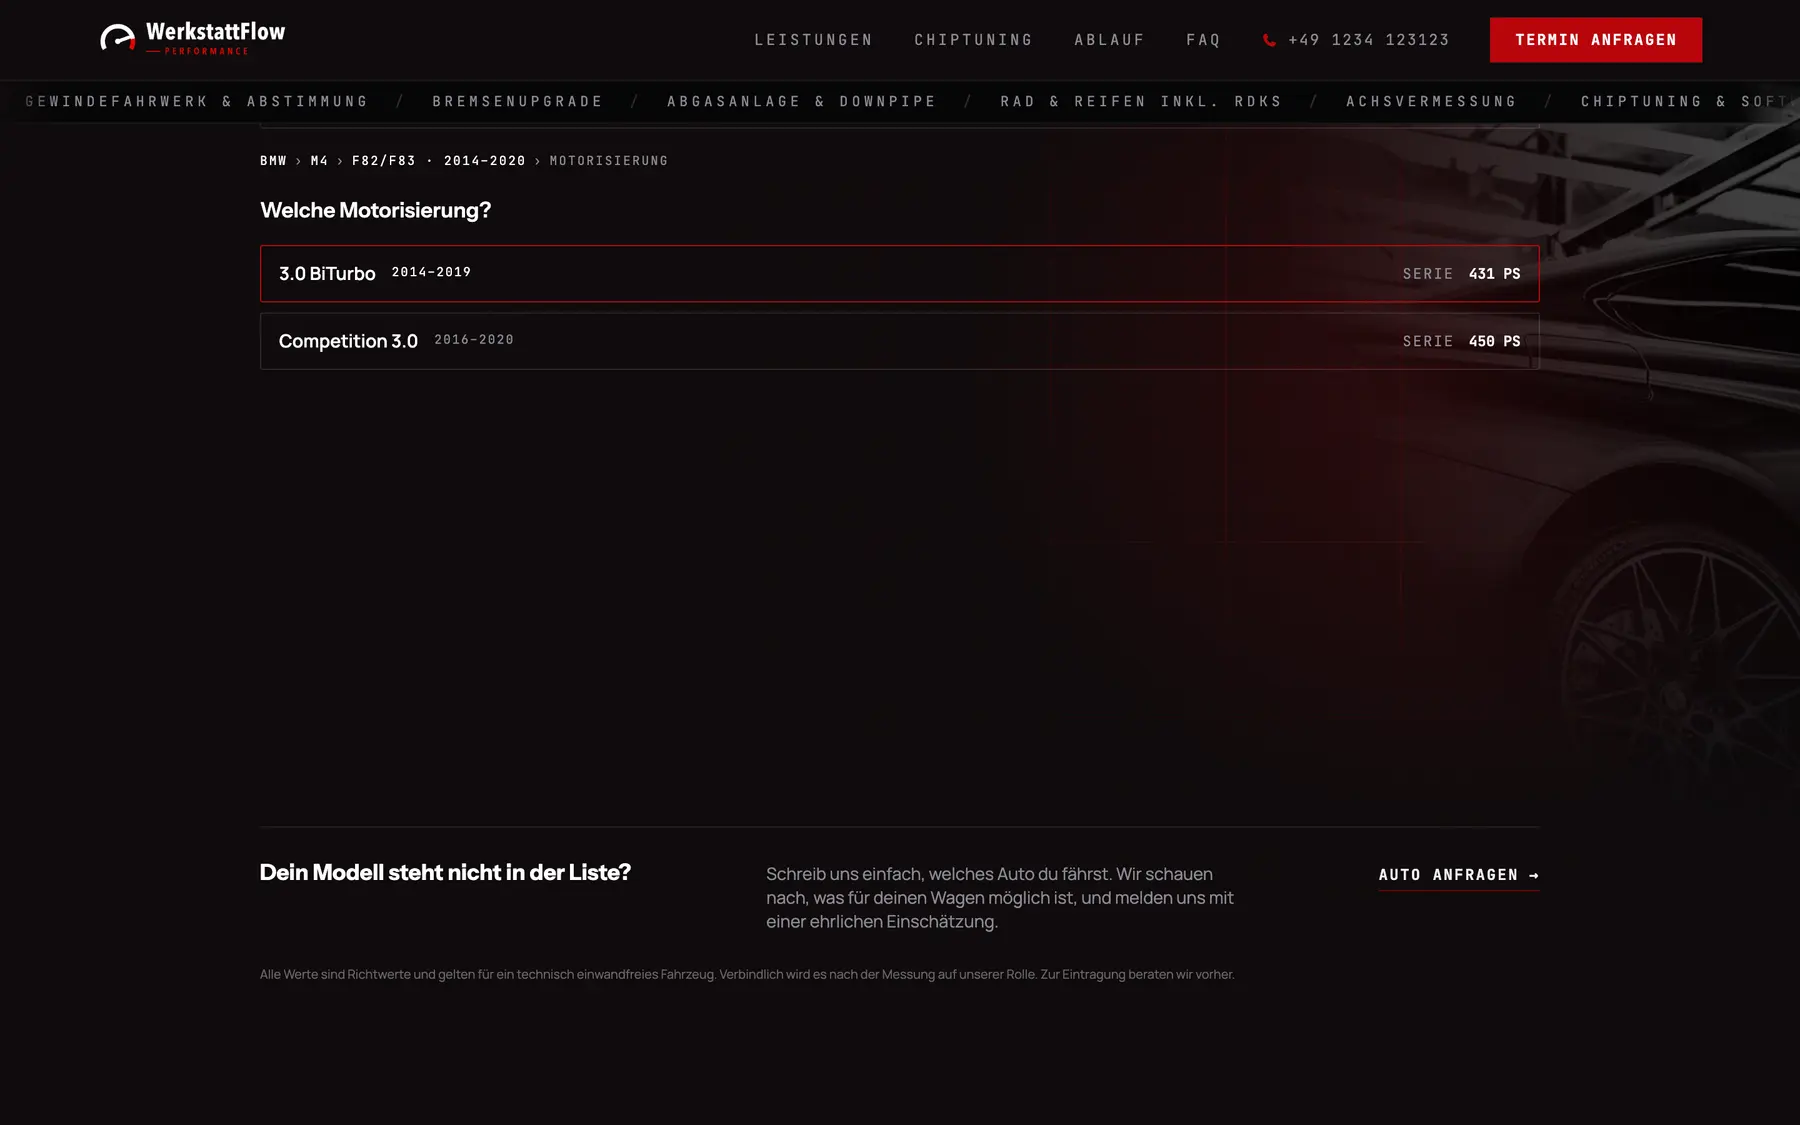
Task: Click the Termin anfragen button
Action: coord(1595,40)
